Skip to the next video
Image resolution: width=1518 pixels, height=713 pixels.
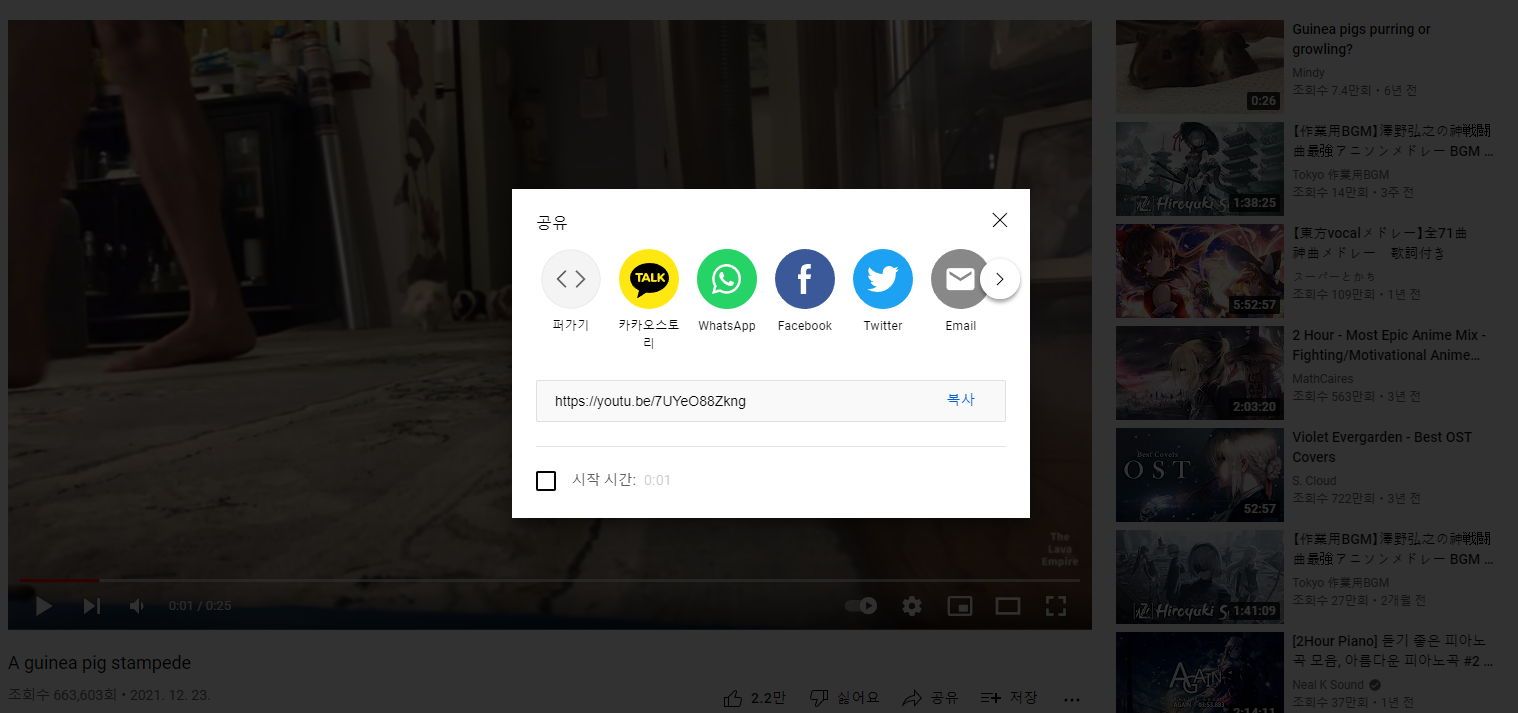tap(92, 606)
